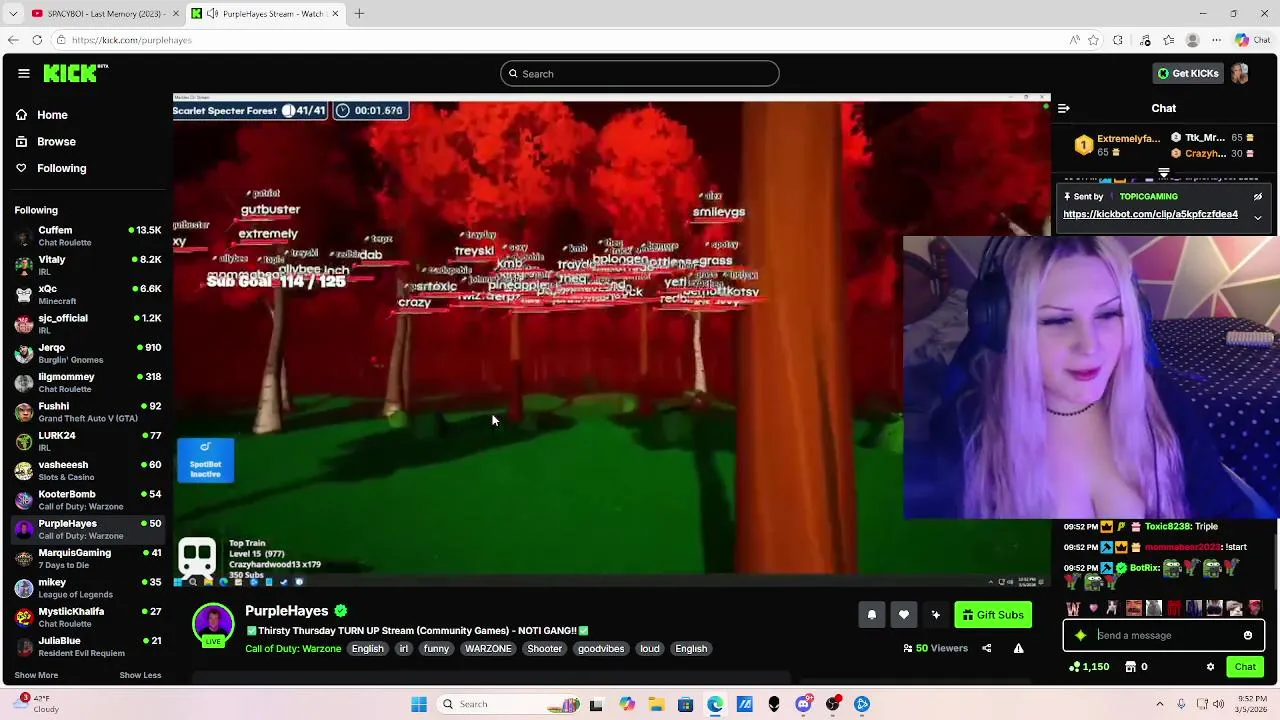The height and width of the screenshot is (720, 1280).
Task: Open the user profile avatar menu
Action: pos(1240,73)
